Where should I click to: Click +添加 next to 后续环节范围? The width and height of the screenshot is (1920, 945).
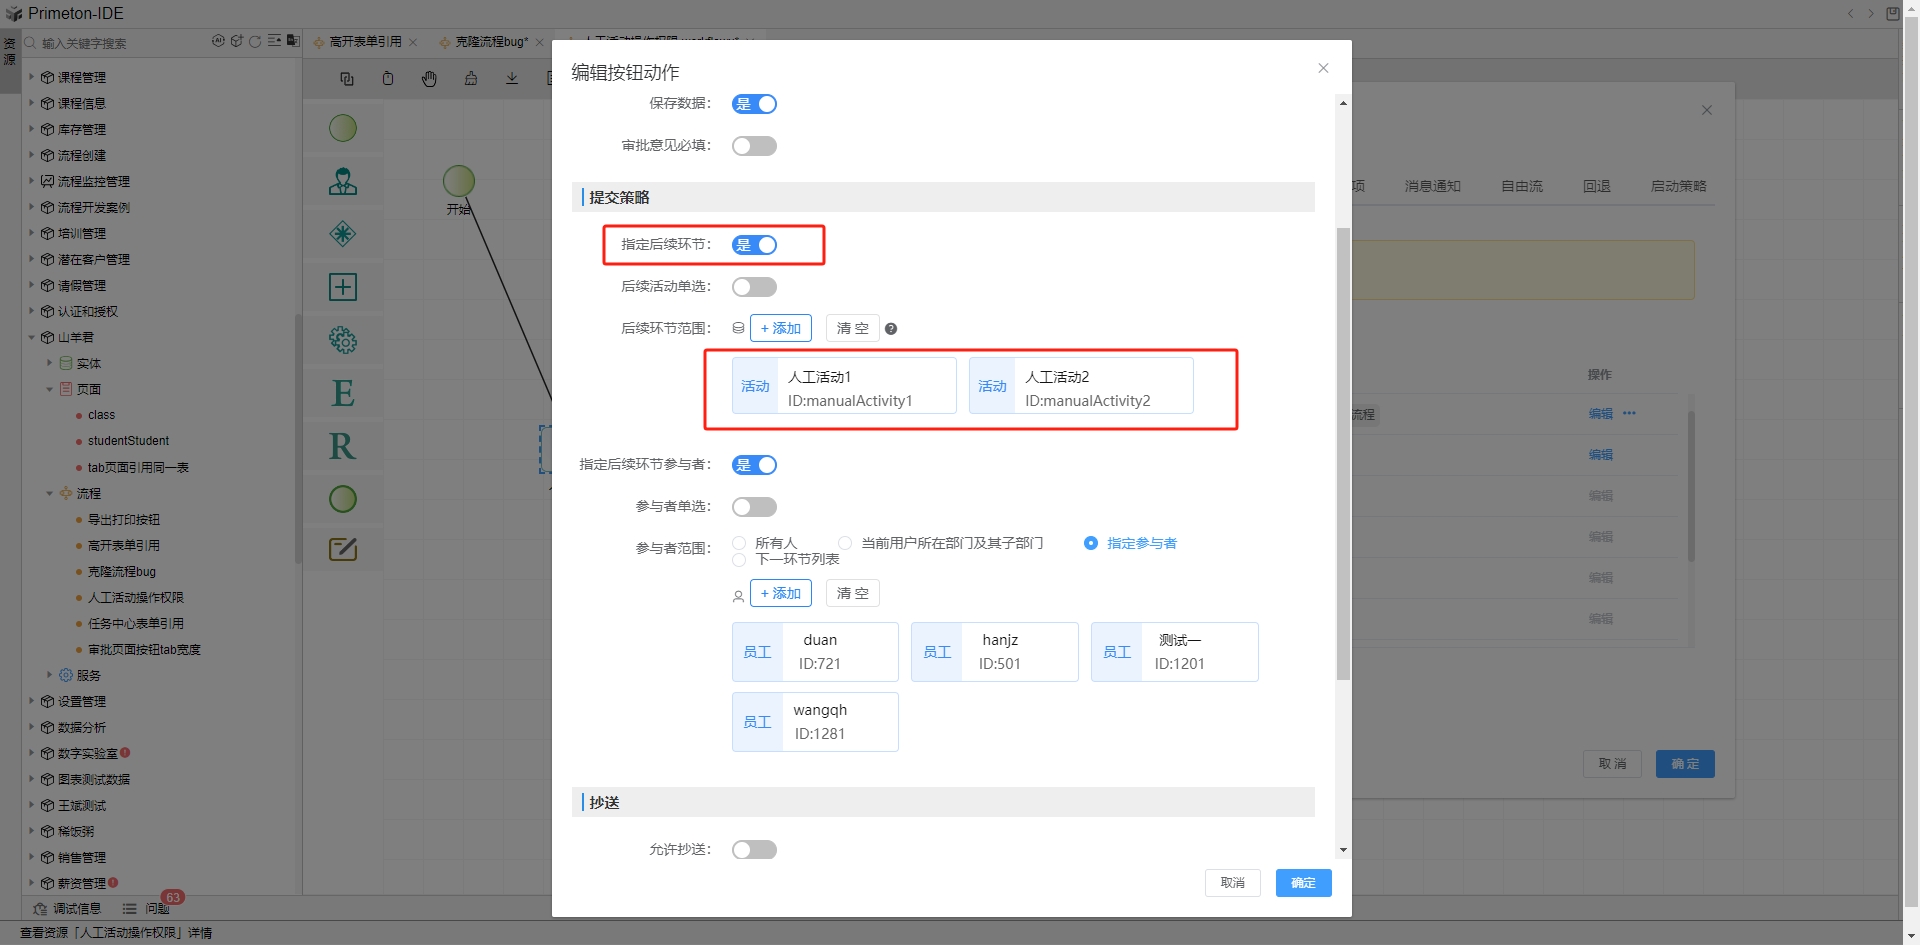[780, 329]
